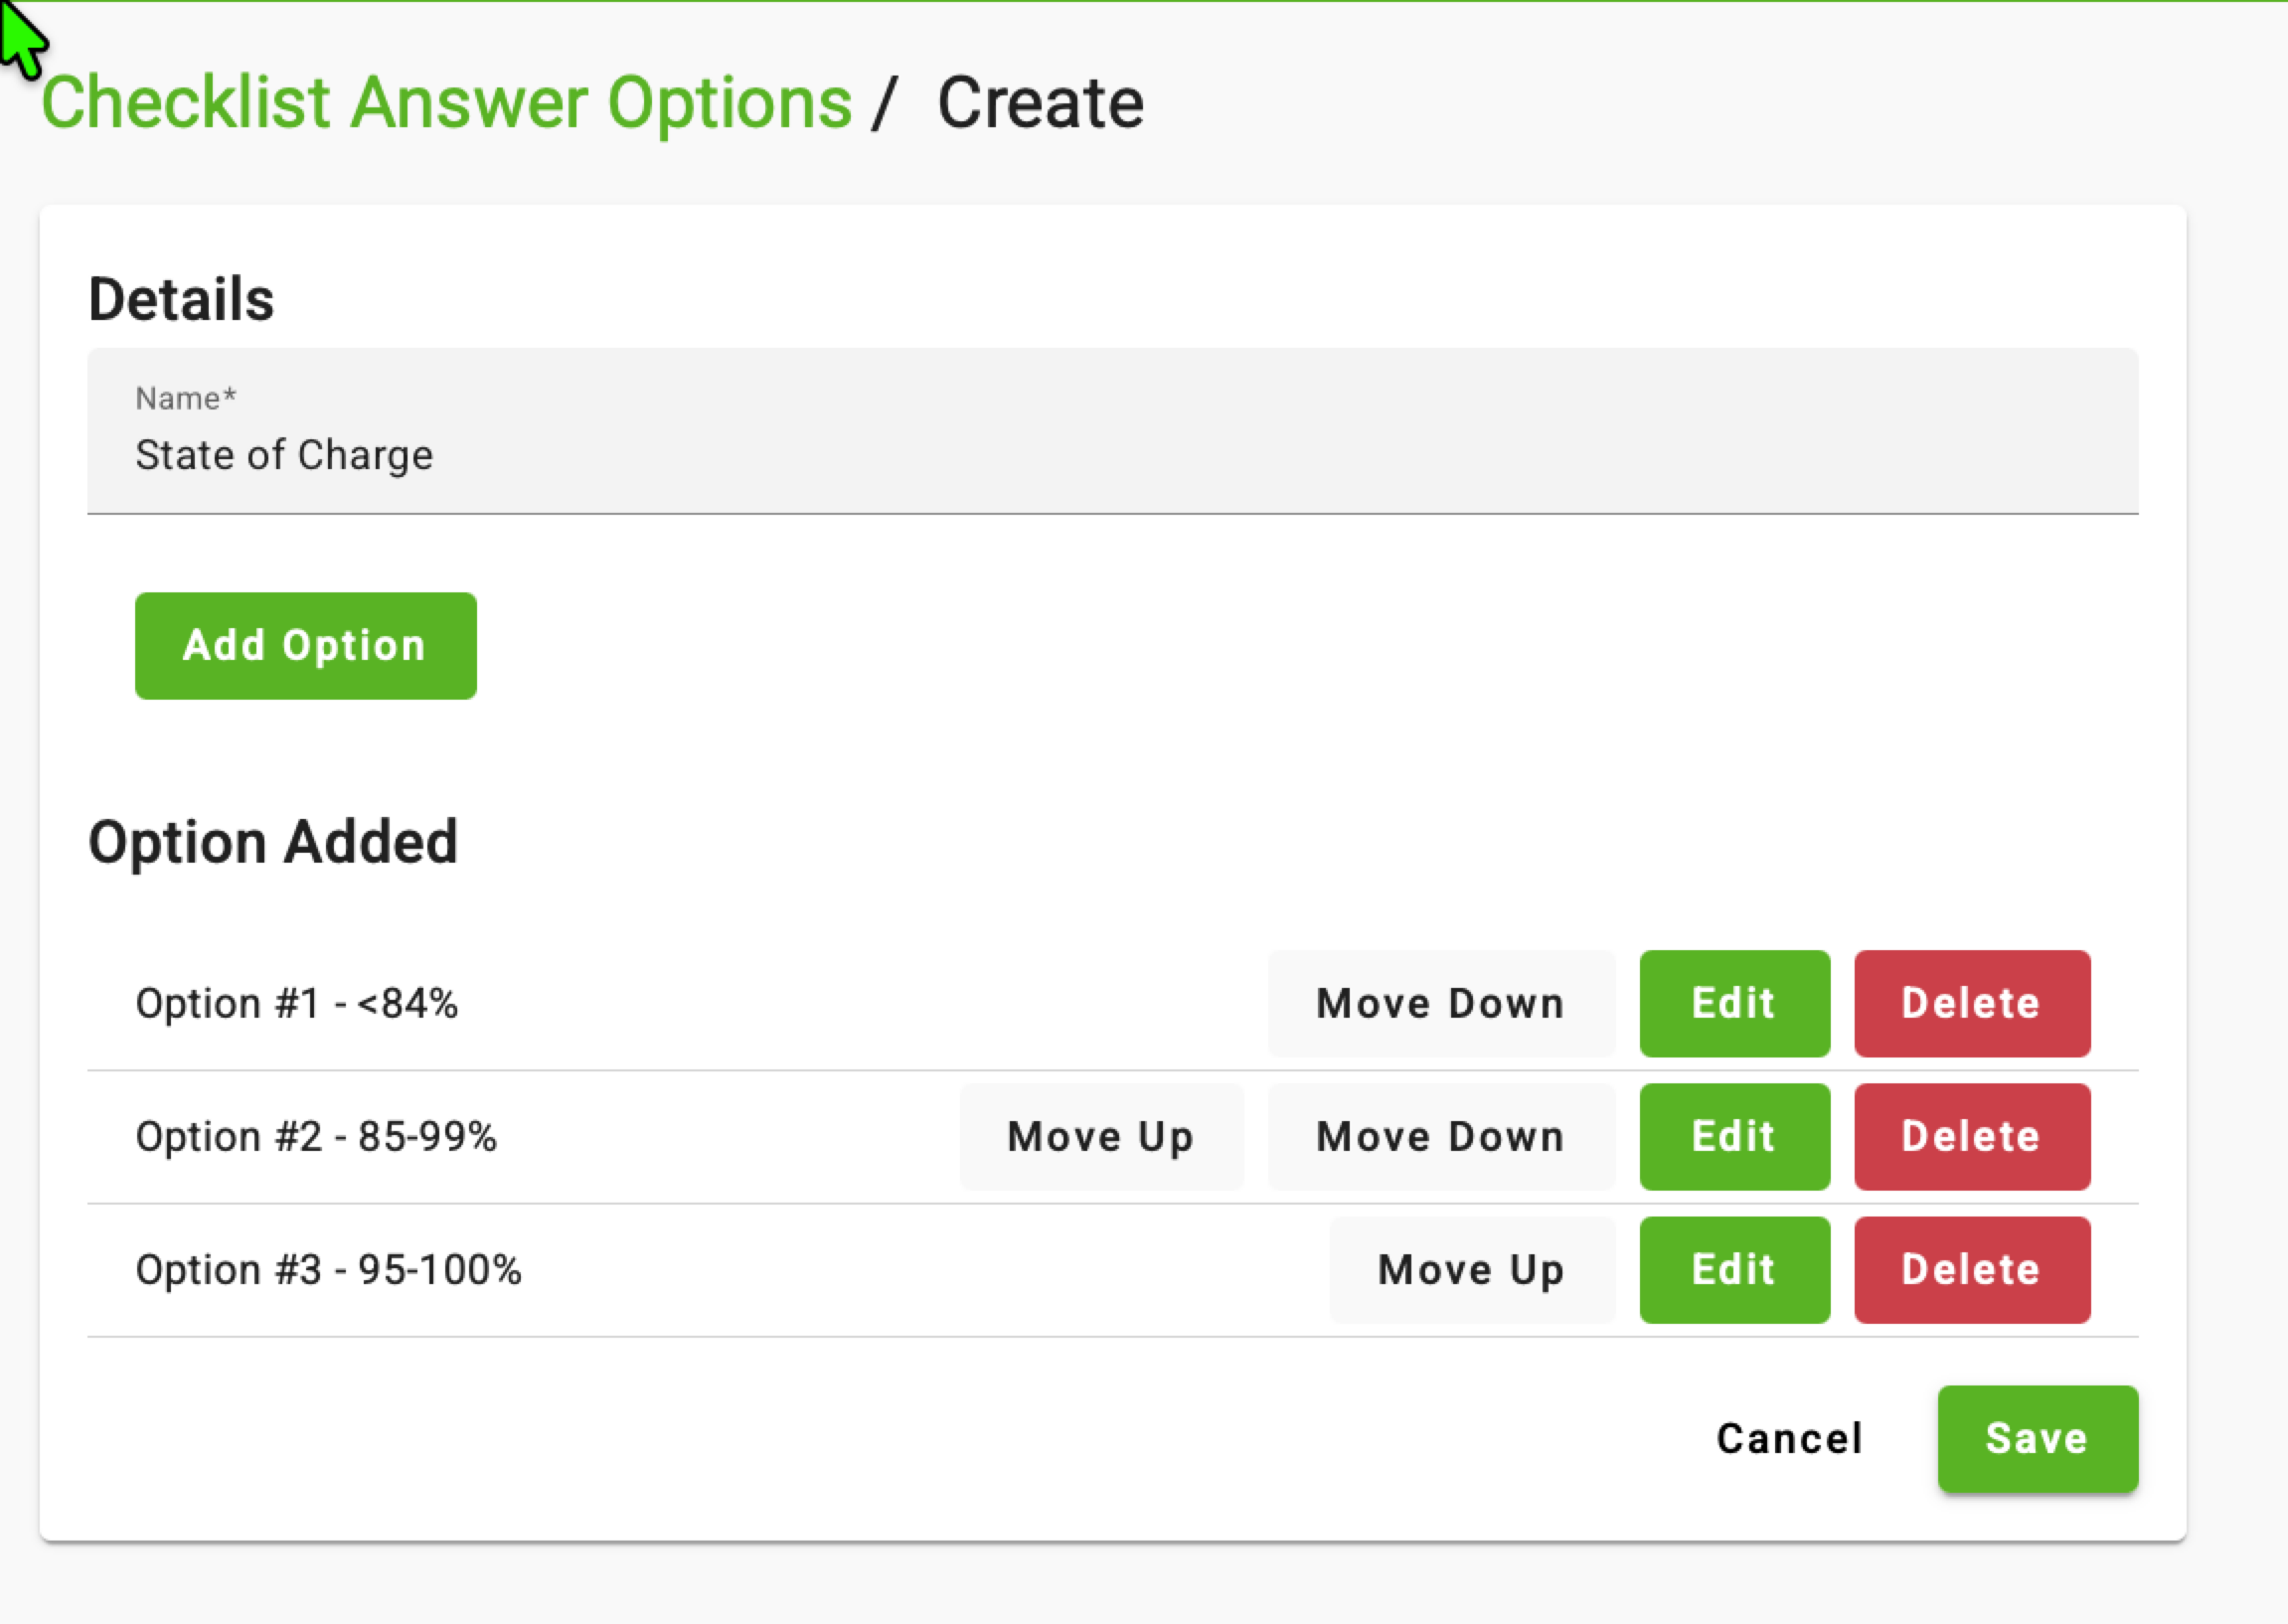2288x1624 pixels.
Task: Delete Option #3 95-100%
Action: (1972, 1270)
